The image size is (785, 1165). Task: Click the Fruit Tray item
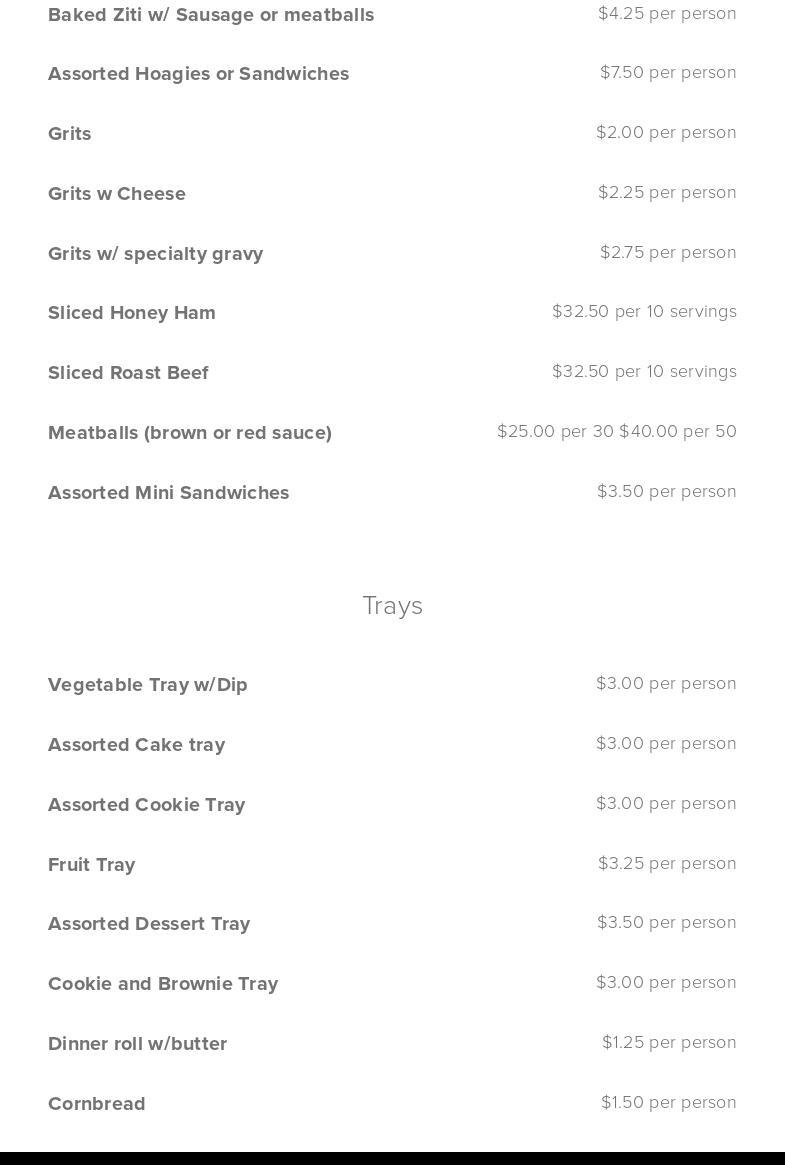tap(91, 865)
